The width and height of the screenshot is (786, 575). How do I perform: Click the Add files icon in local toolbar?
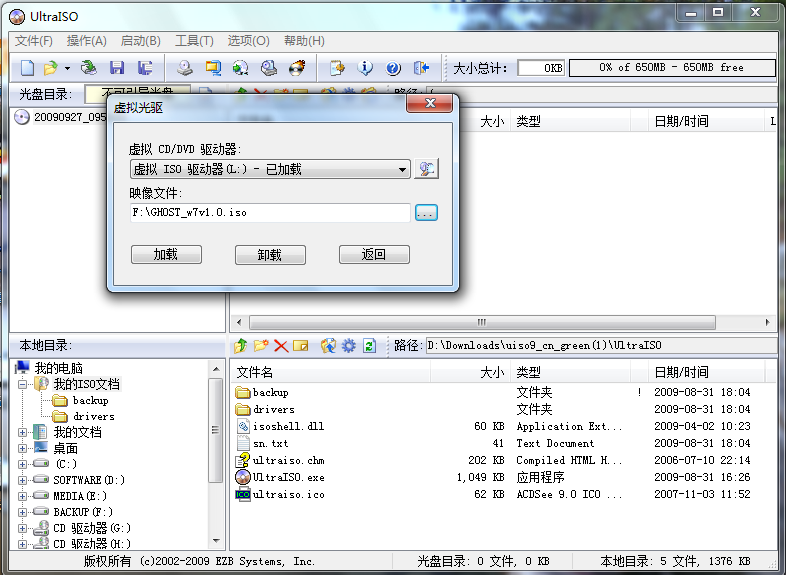328,345
